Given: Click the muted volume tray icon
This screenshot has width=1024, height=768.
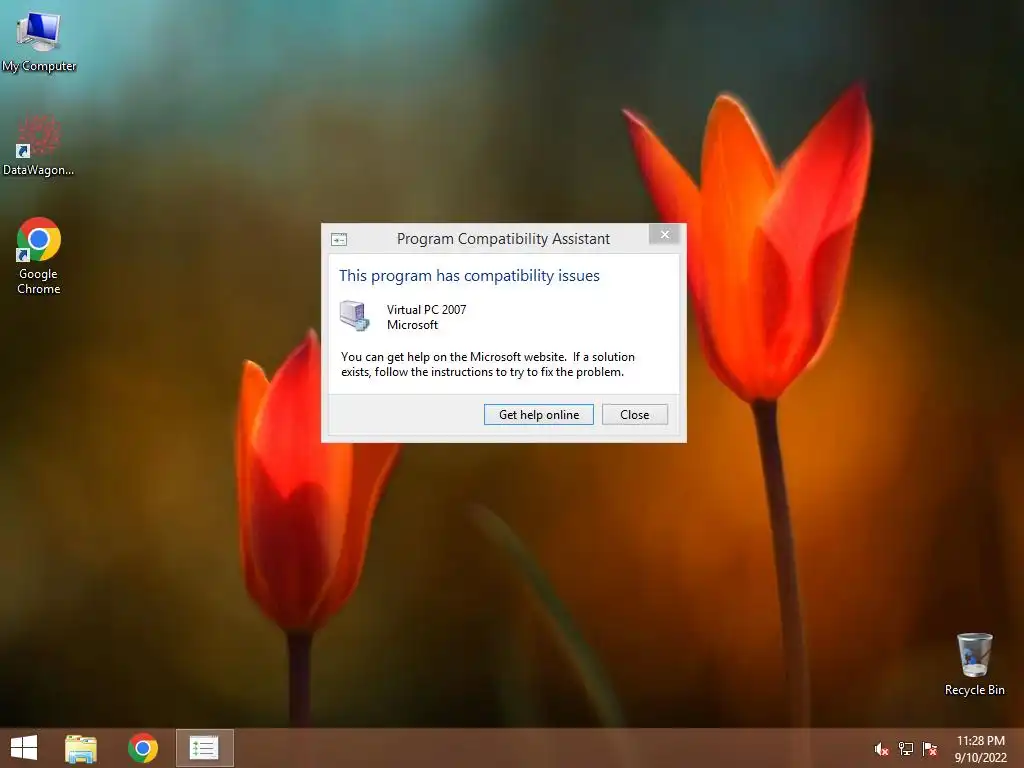Looking at the screenshot, I should [881, 749].
